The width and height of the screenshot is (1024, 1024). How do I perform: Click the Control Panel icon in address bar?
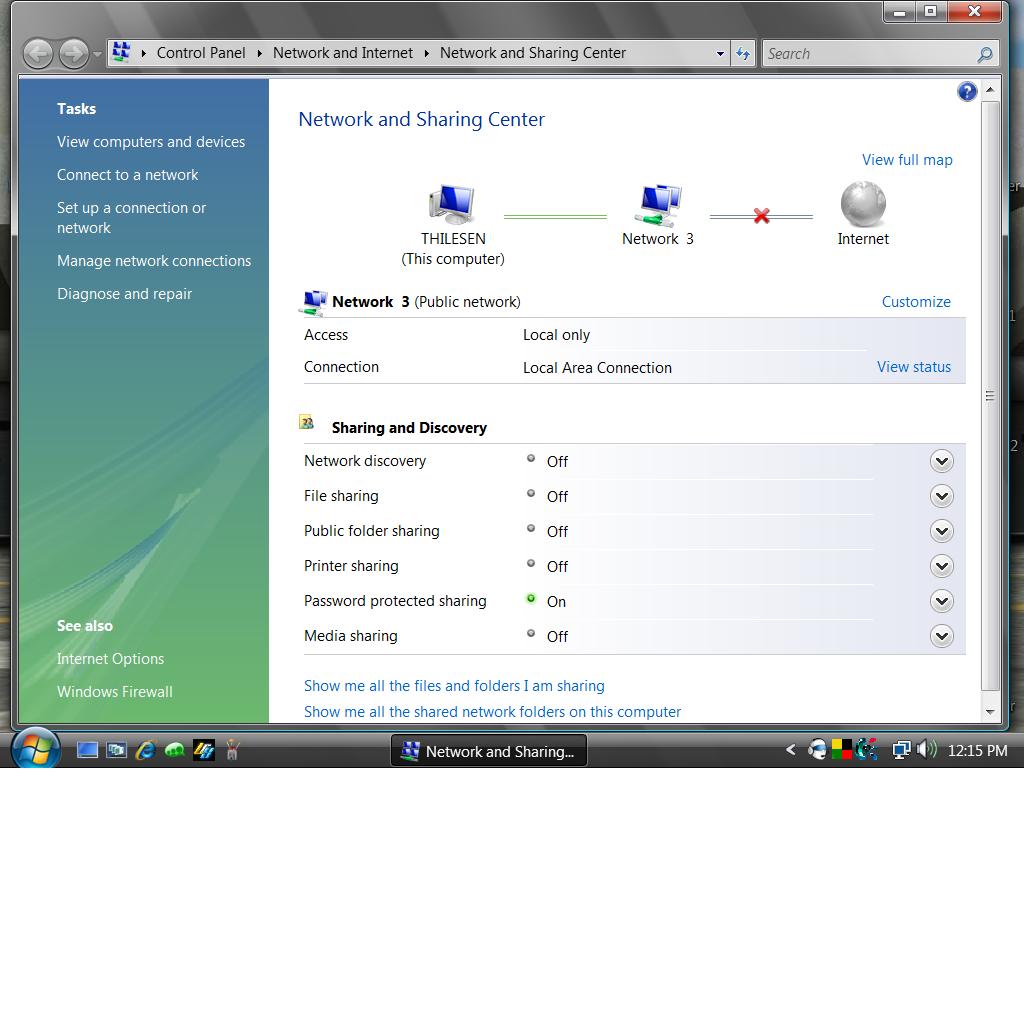click(121, 52)
